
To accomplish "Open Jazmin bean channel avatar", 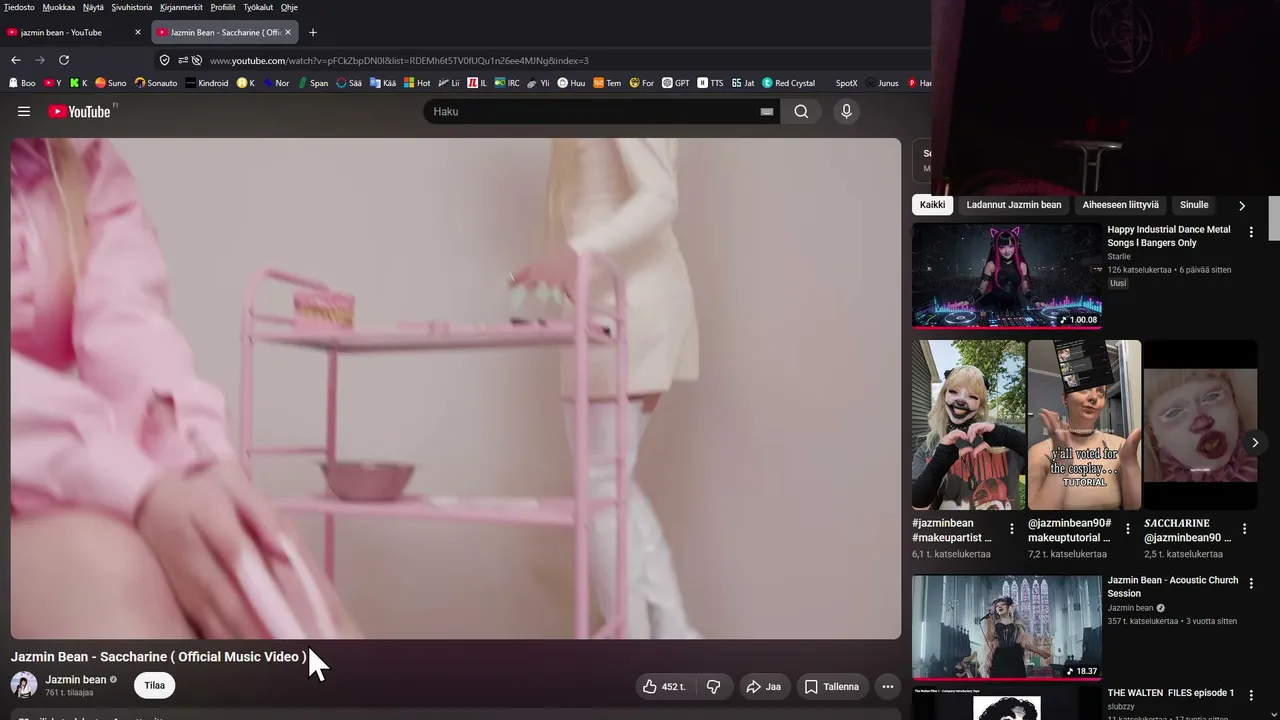I will [x=24, y=685].
